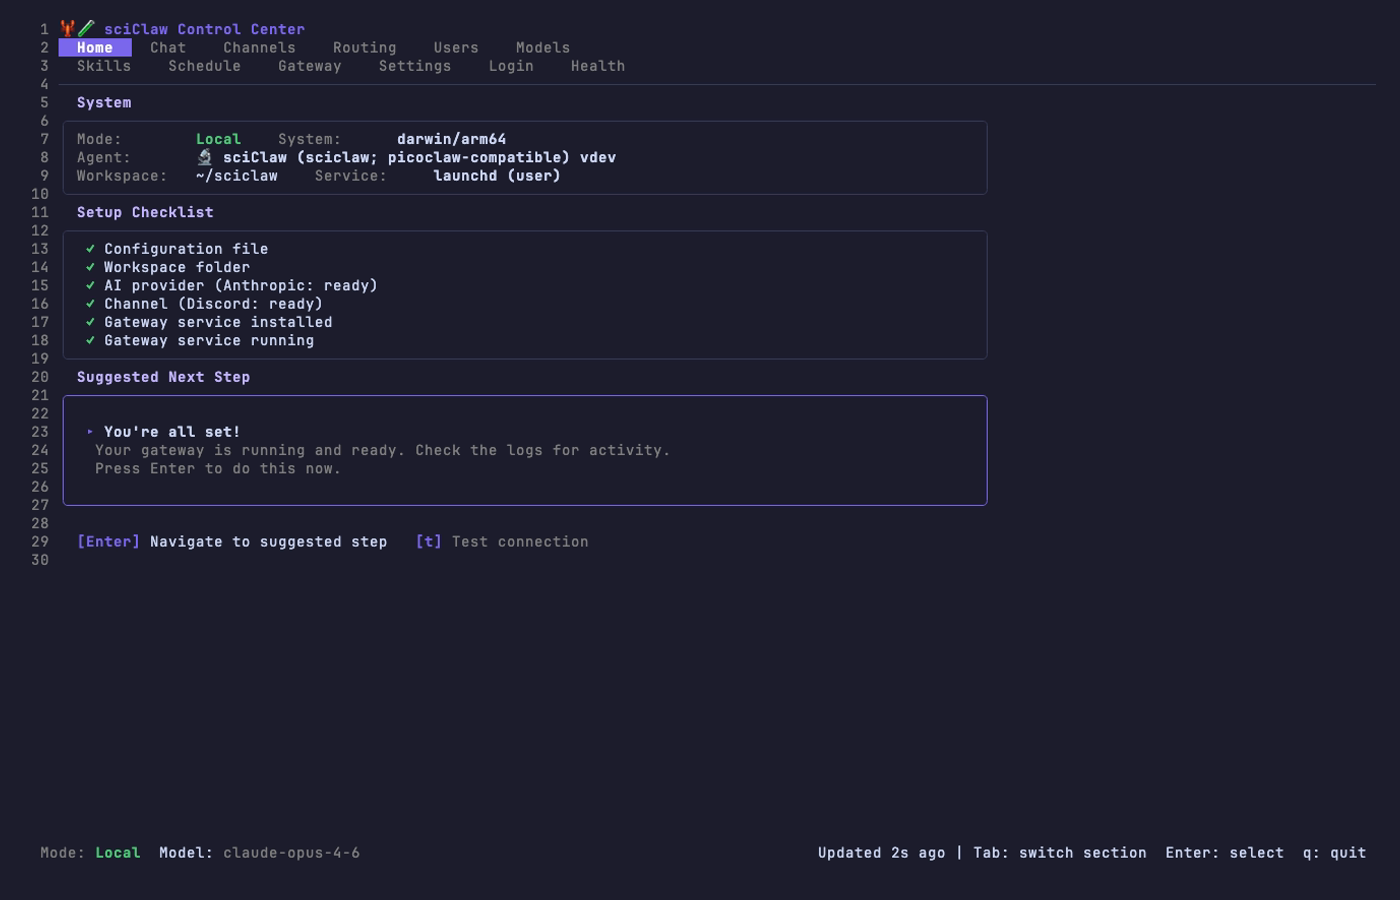Click the checkmark beside "Gateway service installed"

coord(91,321)
